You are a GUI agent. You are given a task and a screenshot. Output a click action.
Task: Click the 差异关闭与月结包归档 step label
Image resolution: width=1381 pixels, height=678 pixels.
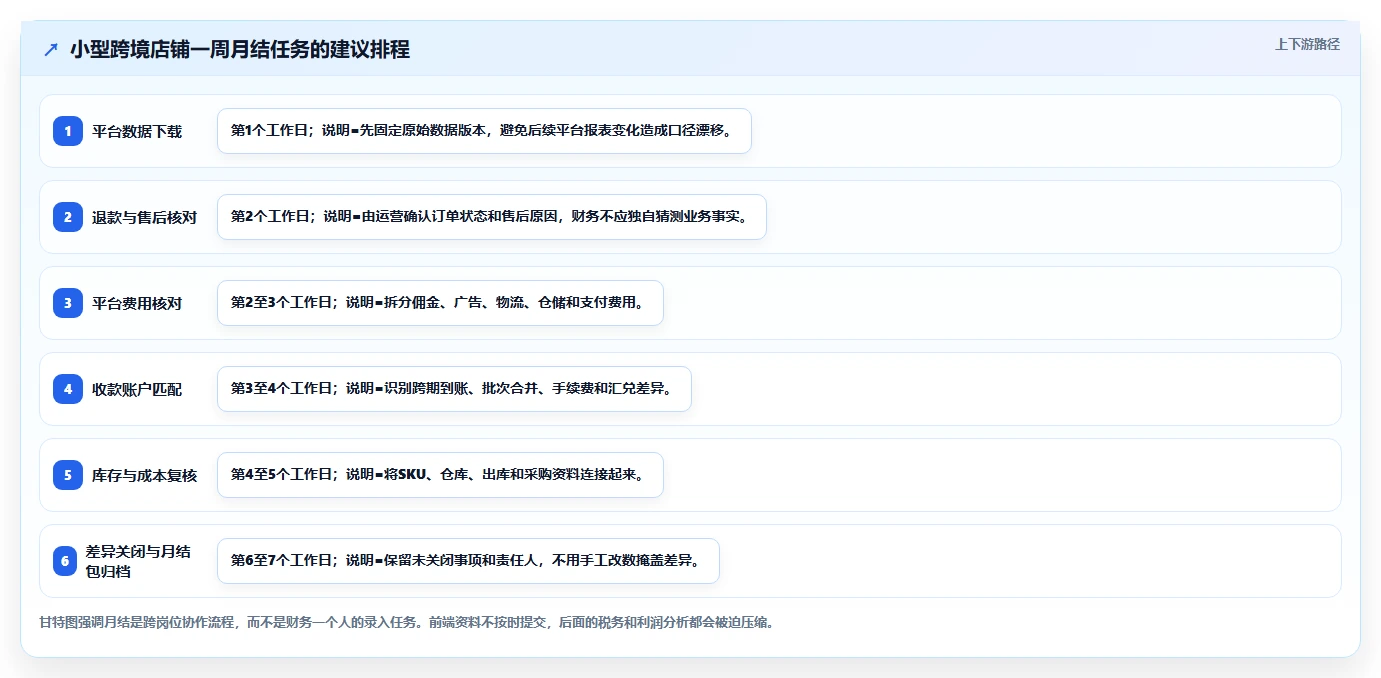(x=139, y=561)
